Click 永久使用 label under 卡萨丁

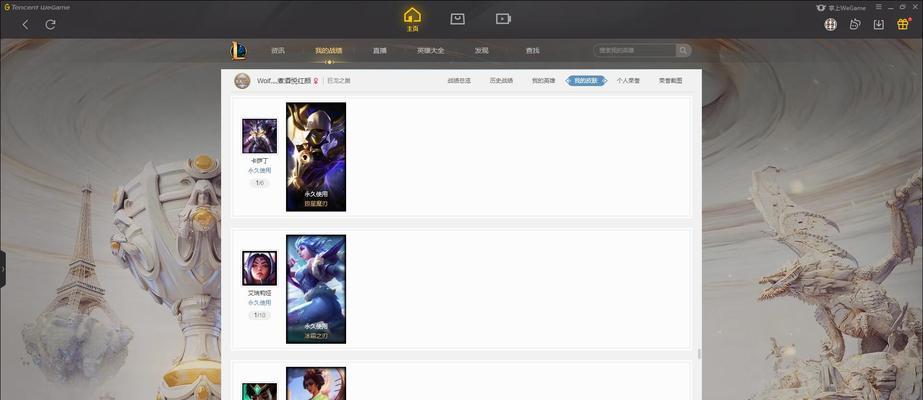(260, 171)
